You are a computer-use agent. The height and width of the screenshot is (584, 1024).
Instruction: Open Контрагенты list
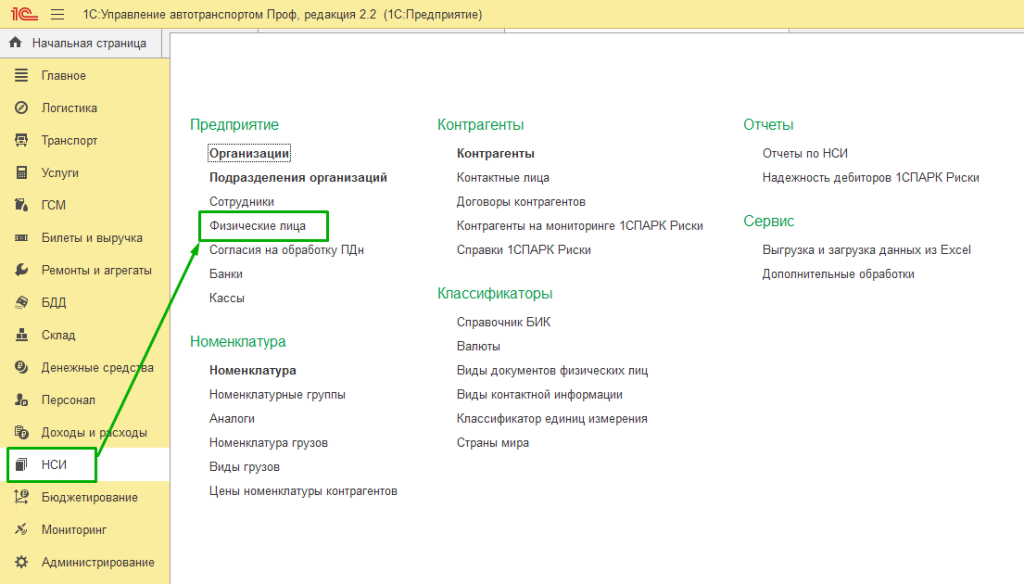[495, 153]
